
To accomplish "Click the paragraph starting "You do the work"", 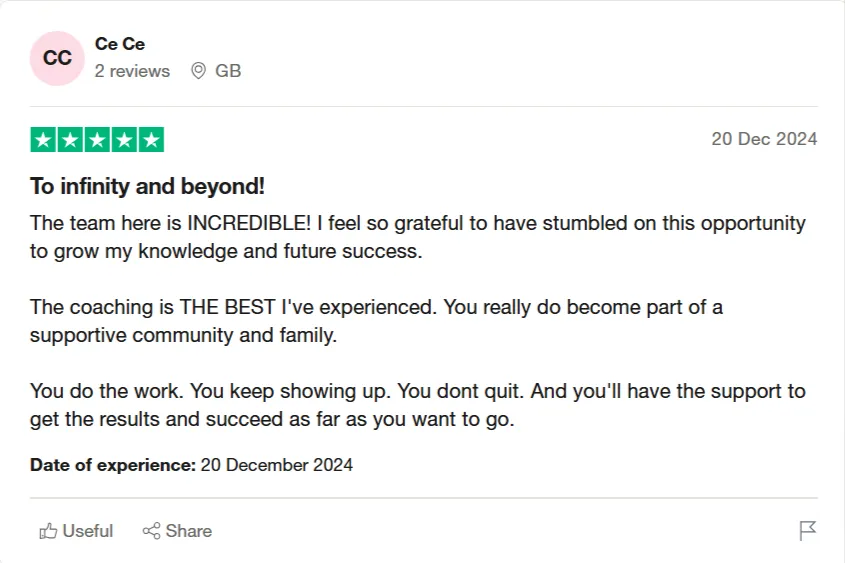I will [417, 405].
